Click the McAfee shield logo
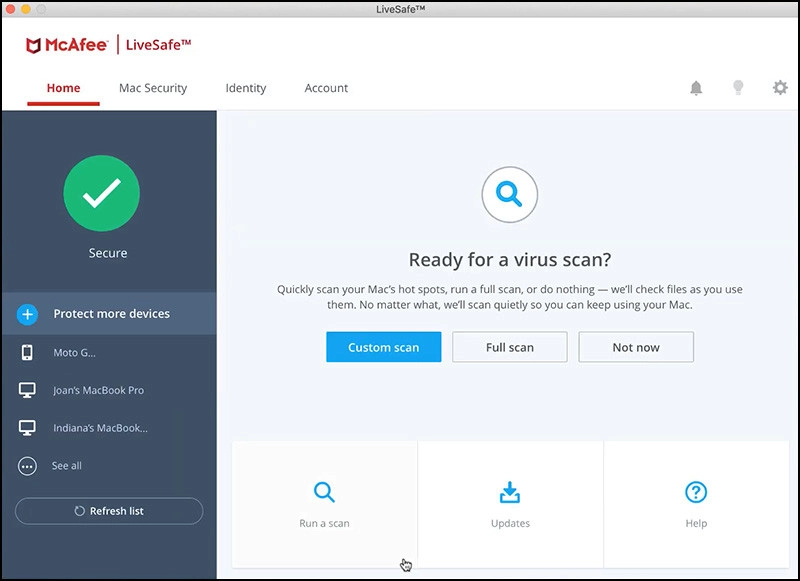The image size is (800, 581). tap(33, 45)
